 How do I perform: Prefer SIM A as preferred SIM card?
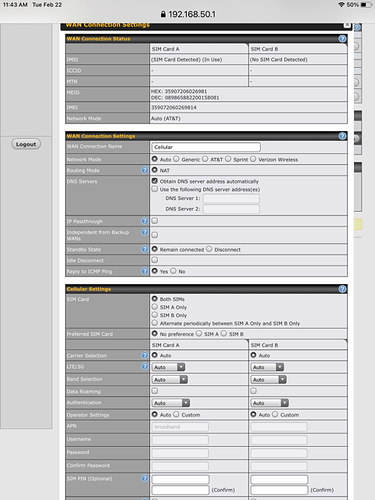[199, 333]
